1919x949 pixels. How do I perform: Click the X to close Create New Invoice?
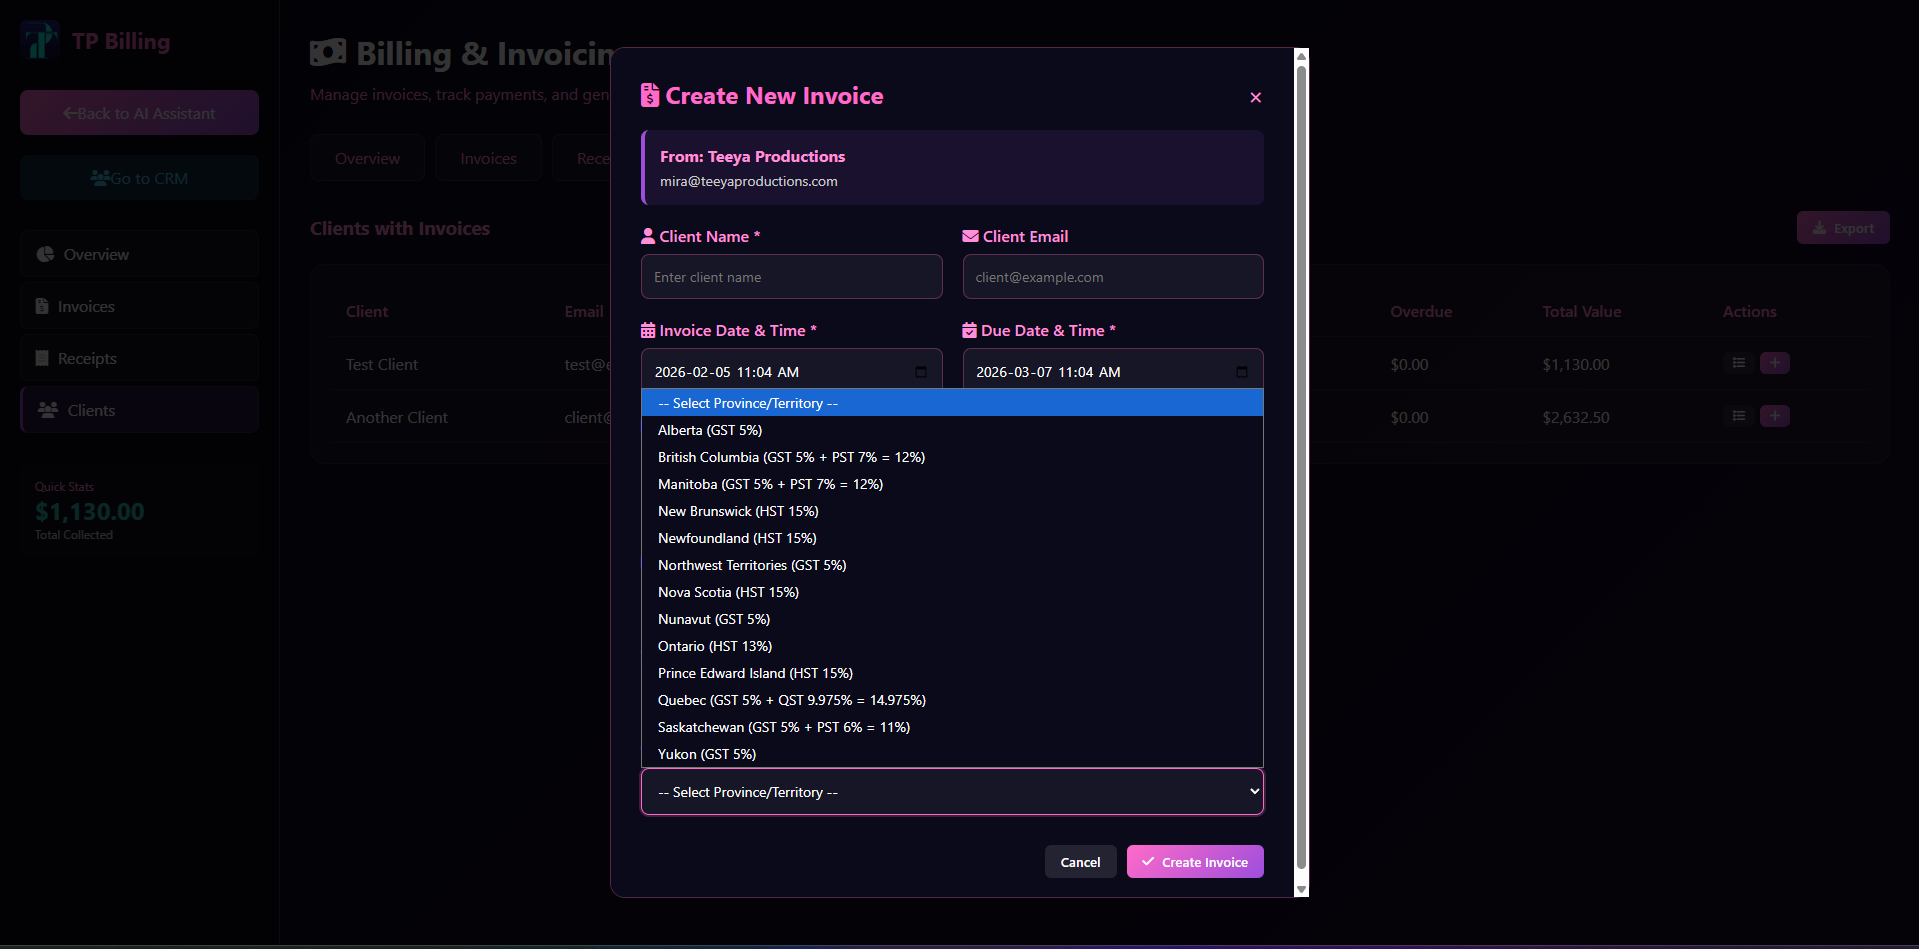tap(1255, 97)
